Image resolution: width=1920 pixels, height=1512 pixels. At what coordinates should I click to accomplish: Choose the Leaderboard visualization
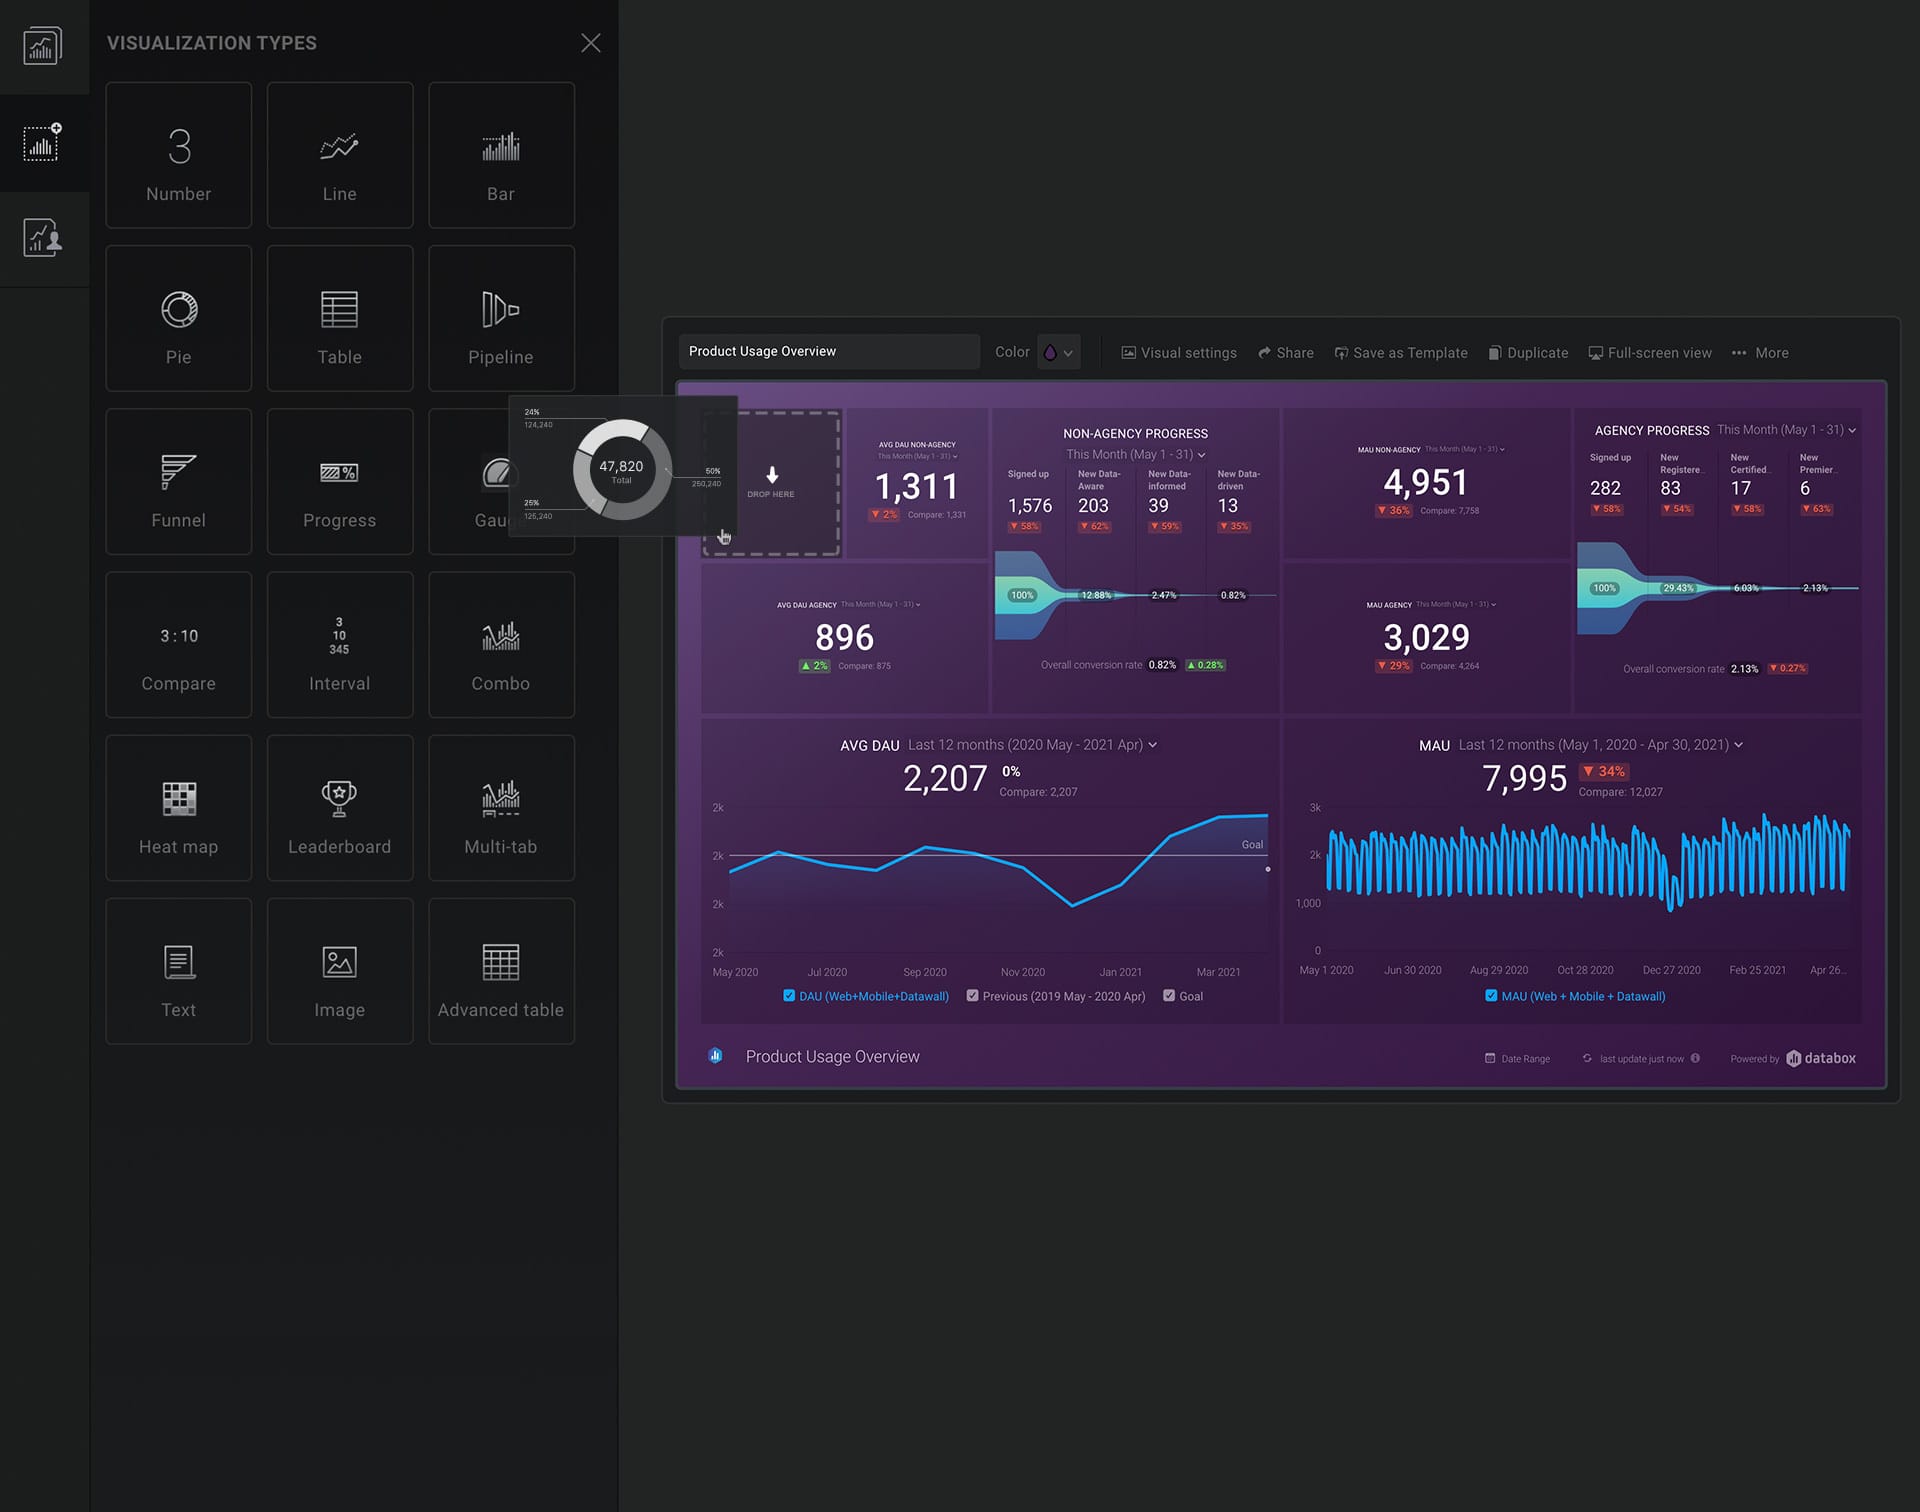click(x=340, y=808)
